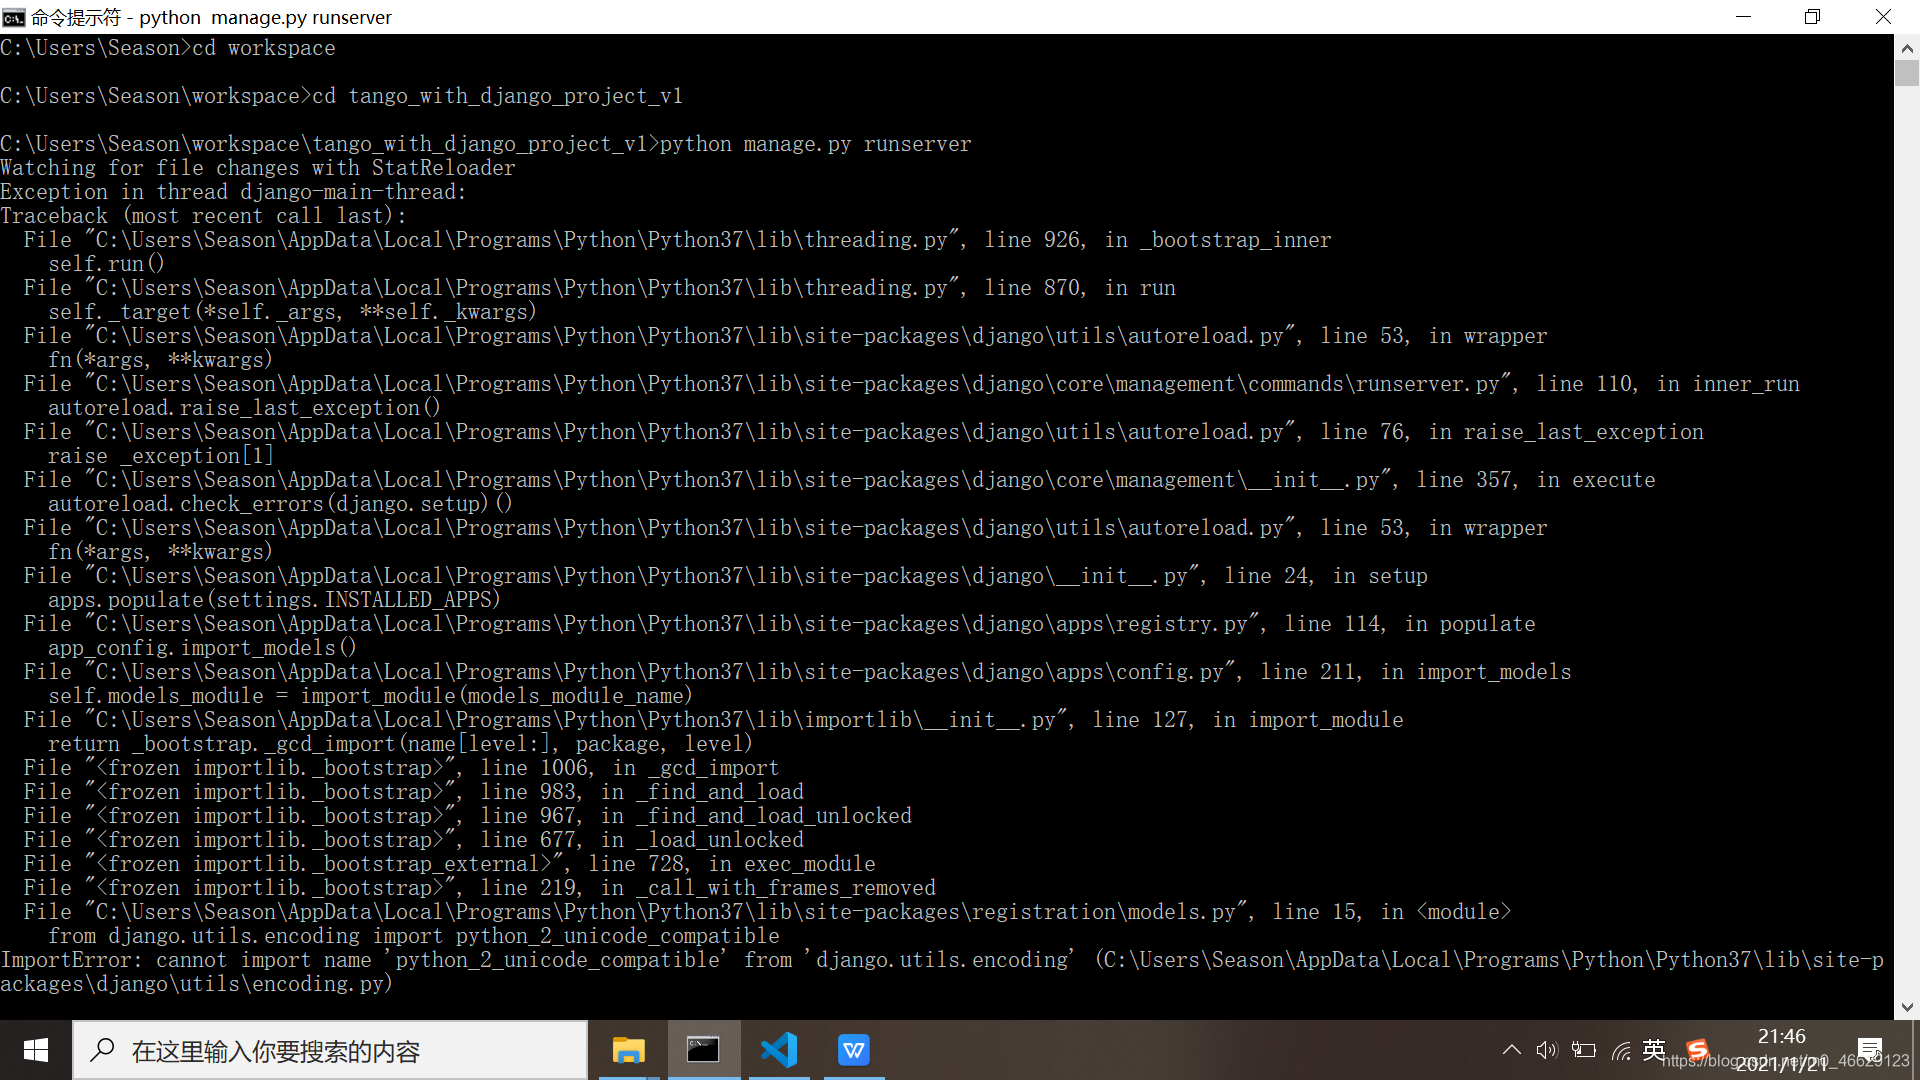Click 'app_config.import_models()' line
1920x1080 pixels.
202,648
